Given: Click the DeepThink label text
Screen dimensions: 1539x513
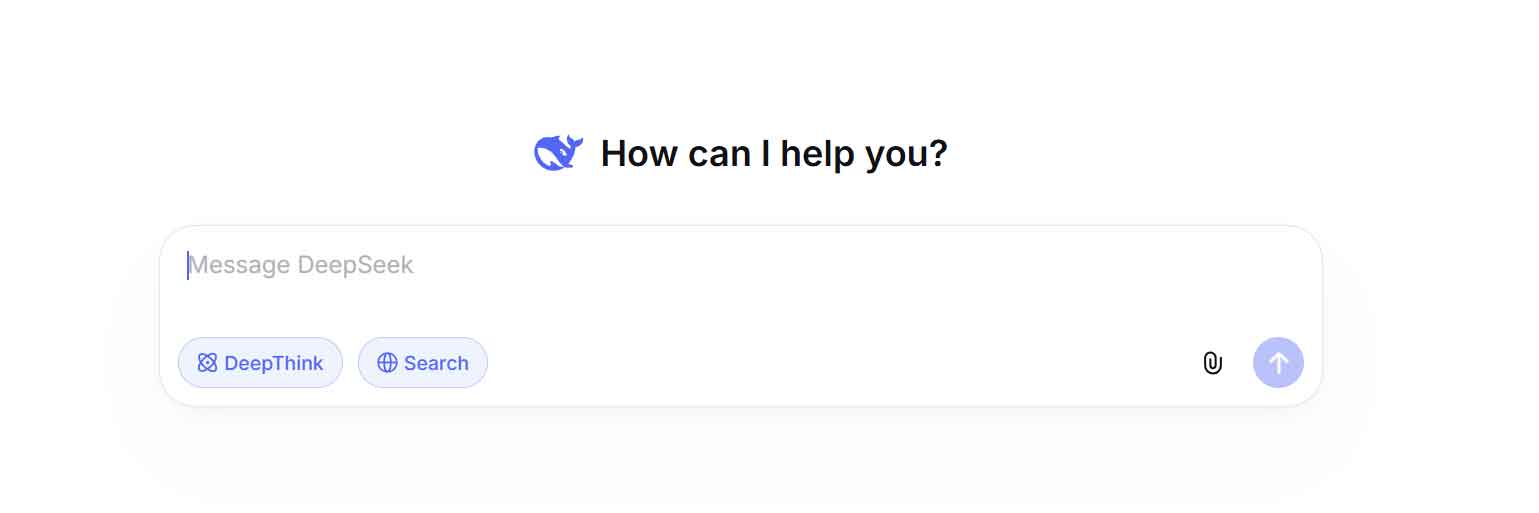Looking at the screenshot, I should (x=273, y=363).
